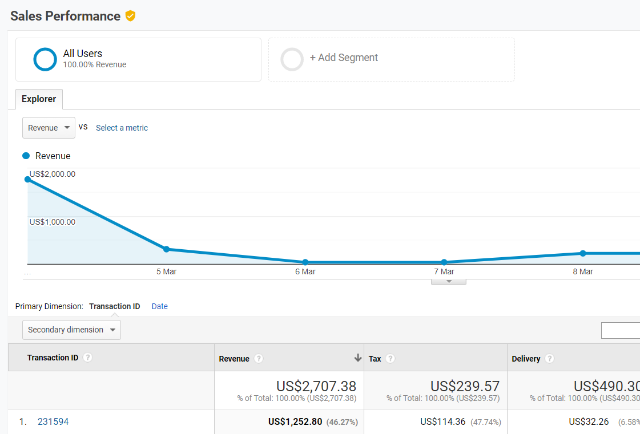The width and height of the screenshot is (640, 434).
Task: Click the Tax column header
Action: [374, 358]
